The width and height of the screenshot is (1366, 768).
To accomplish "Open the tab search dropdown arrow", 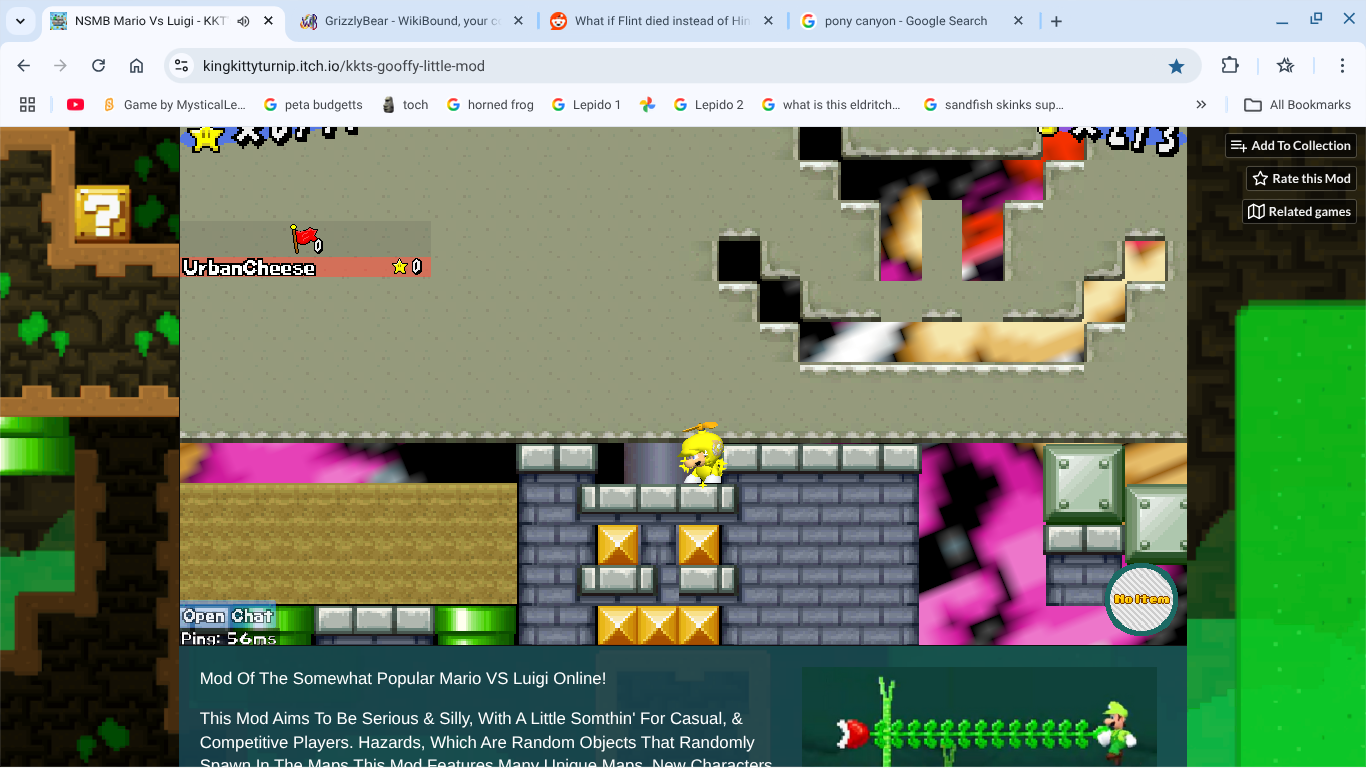I will 20,21.
